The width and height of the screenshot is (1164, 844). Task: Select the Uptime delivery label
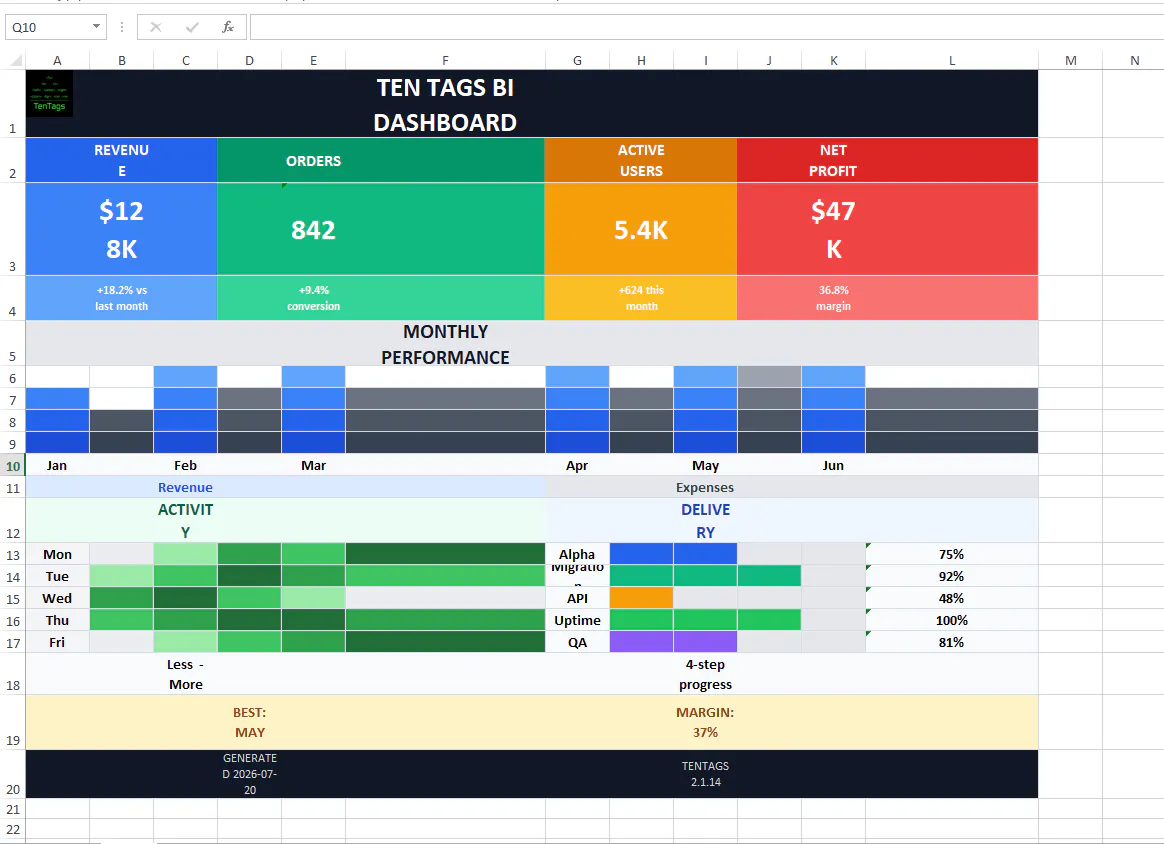[x=577, y=620]
